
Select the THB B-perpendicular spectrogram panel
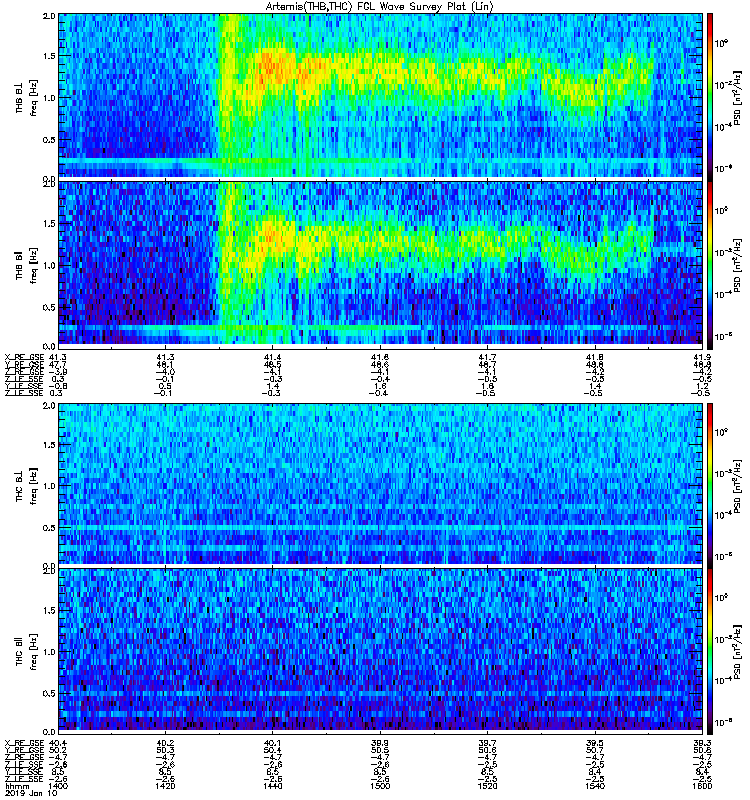[381, 96]
